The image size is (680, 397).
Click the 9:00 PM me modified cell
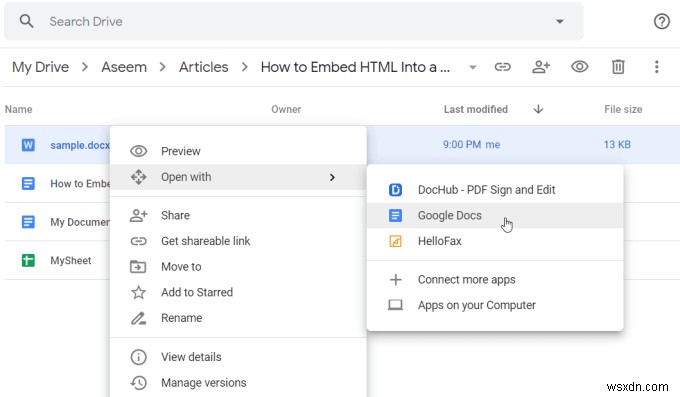pos(471,144)
